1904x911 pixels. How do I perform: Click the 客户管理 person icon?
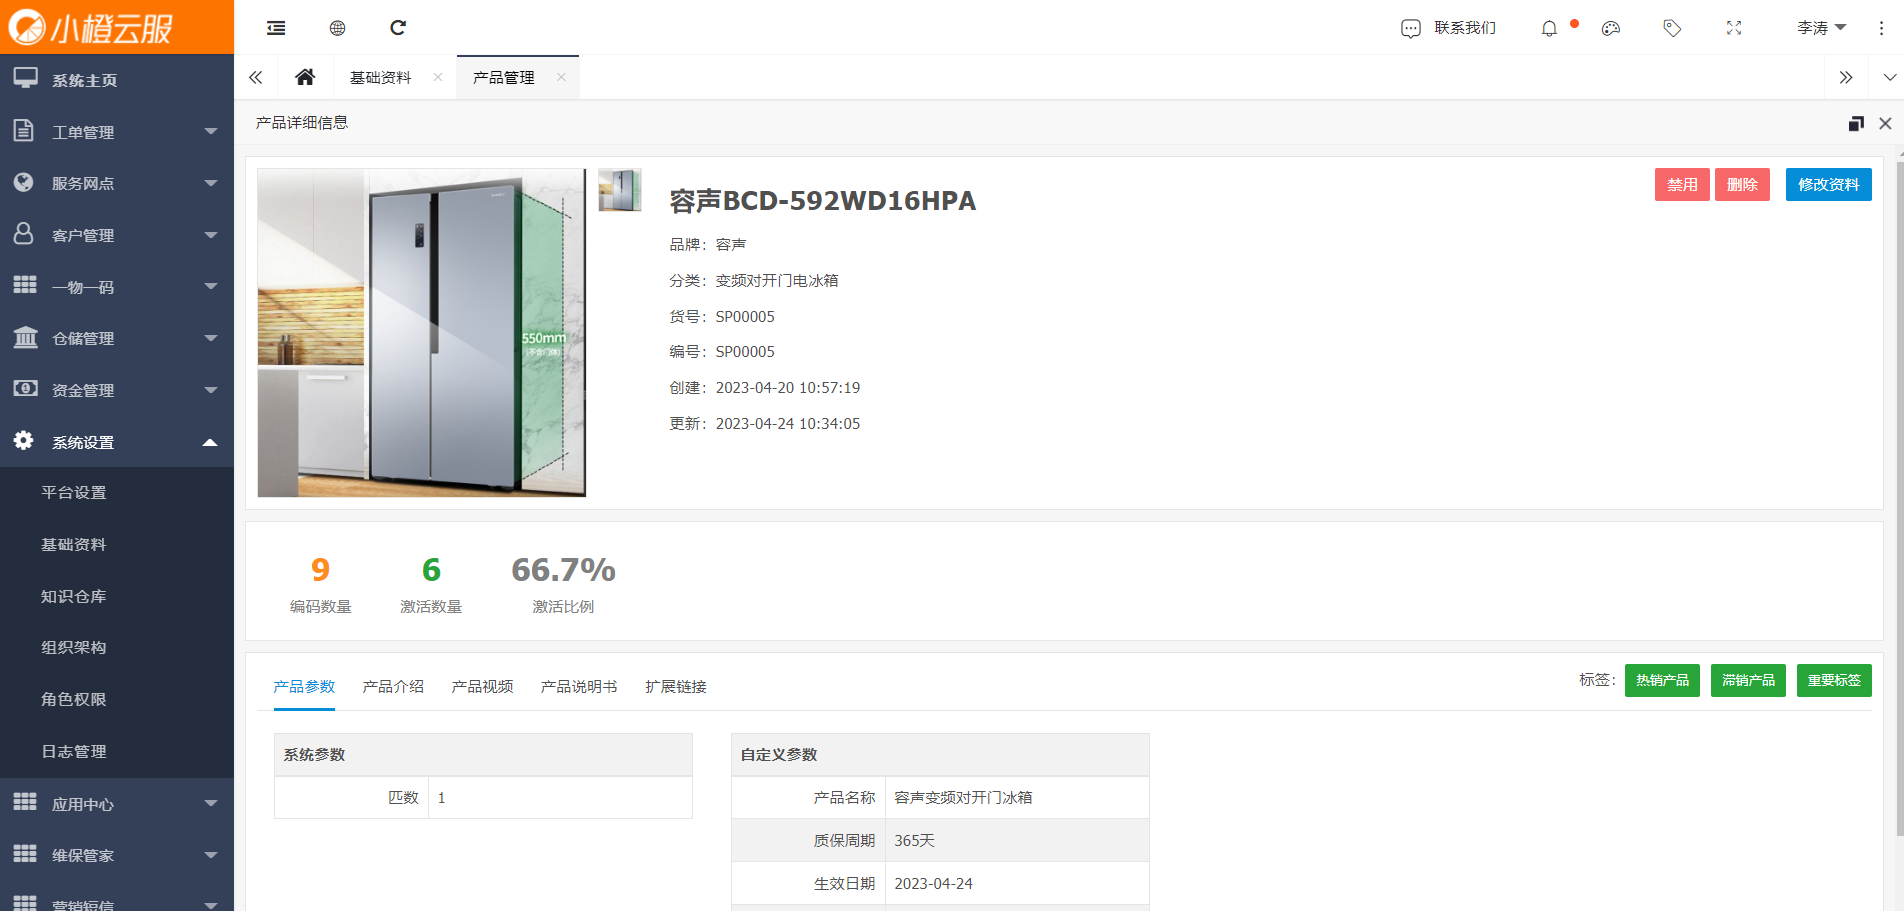coord(24,234)
